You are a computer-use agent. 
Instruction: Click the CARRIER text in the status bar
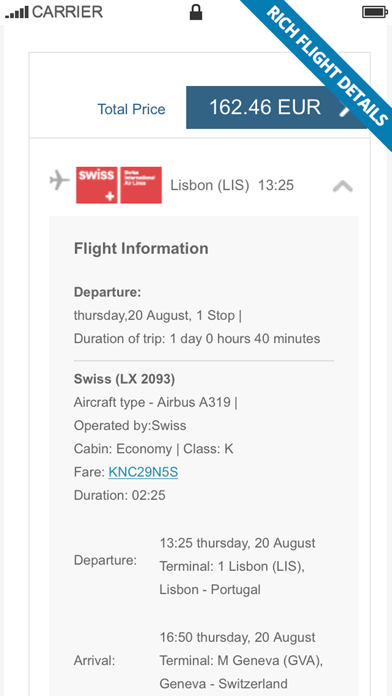pyautogui.click(x=67, y=12)
